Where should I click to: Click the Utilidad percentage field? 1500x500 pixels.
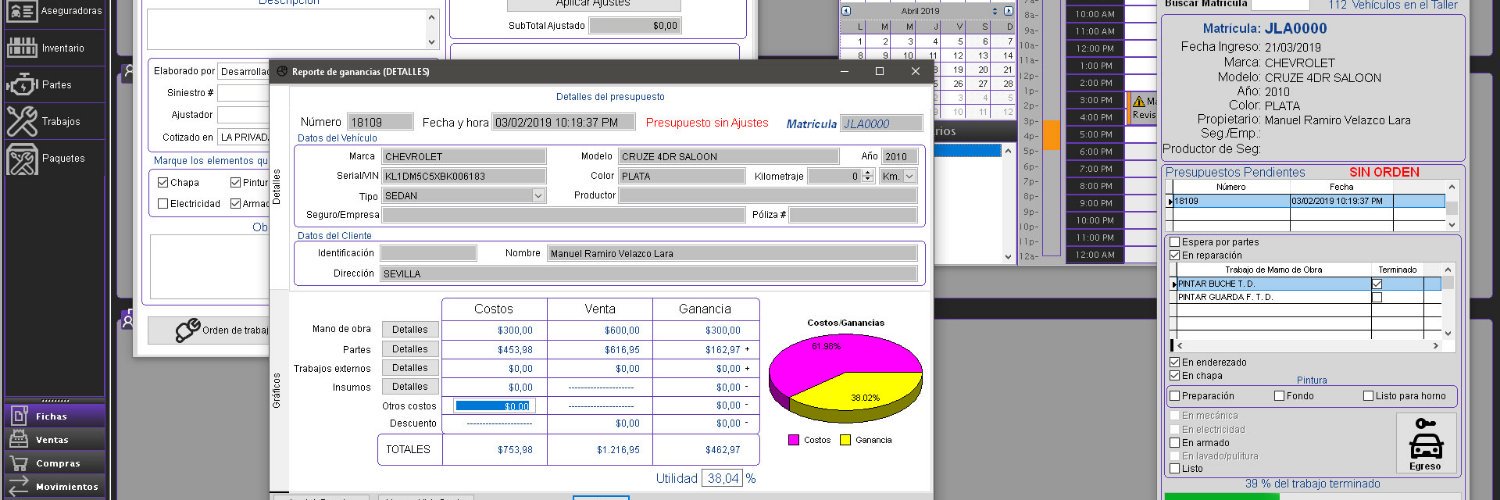coord(722,479)
